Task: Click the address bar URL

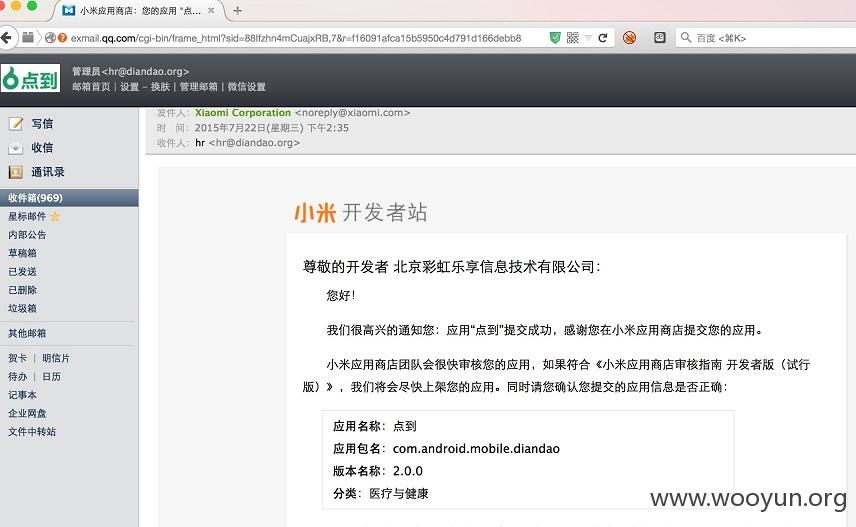Action: pos(296,38)
